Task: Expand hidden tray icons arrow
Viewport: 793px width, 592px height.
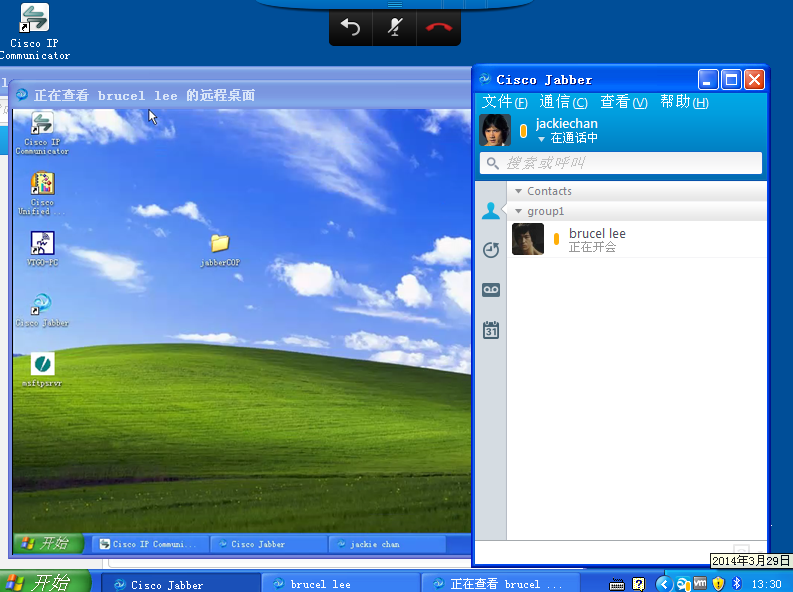Action: [x=664, y=584]
